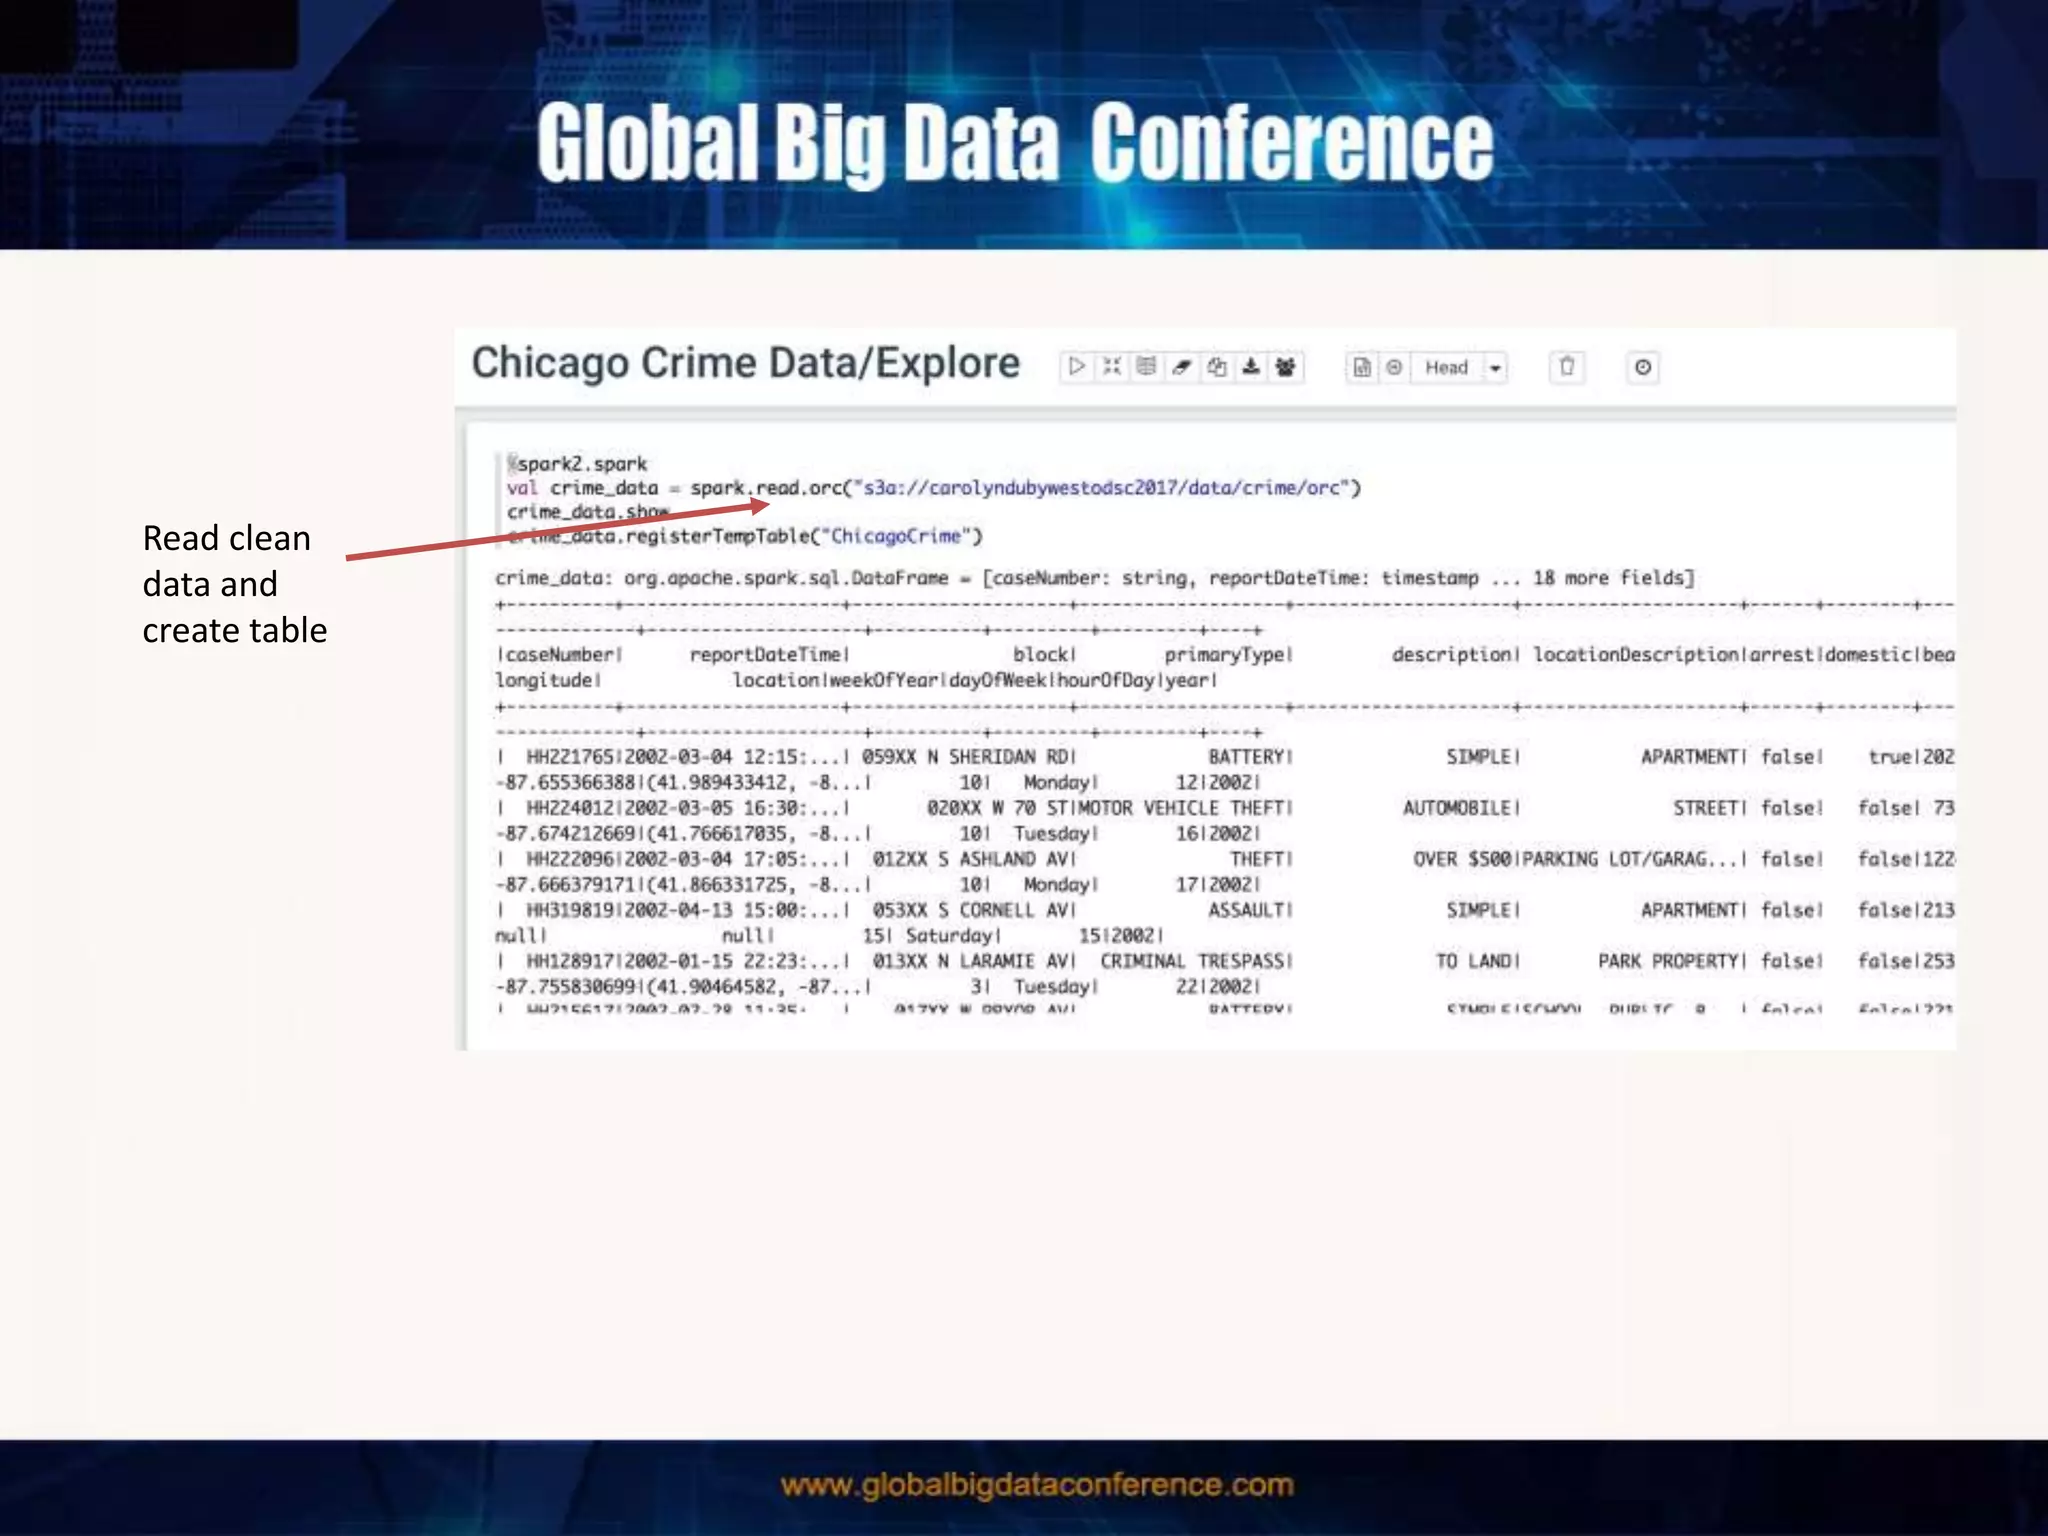Expand the Head revision dropdown arrow
Viewport: 2048px width, 1536px height.
point(1495,367)
